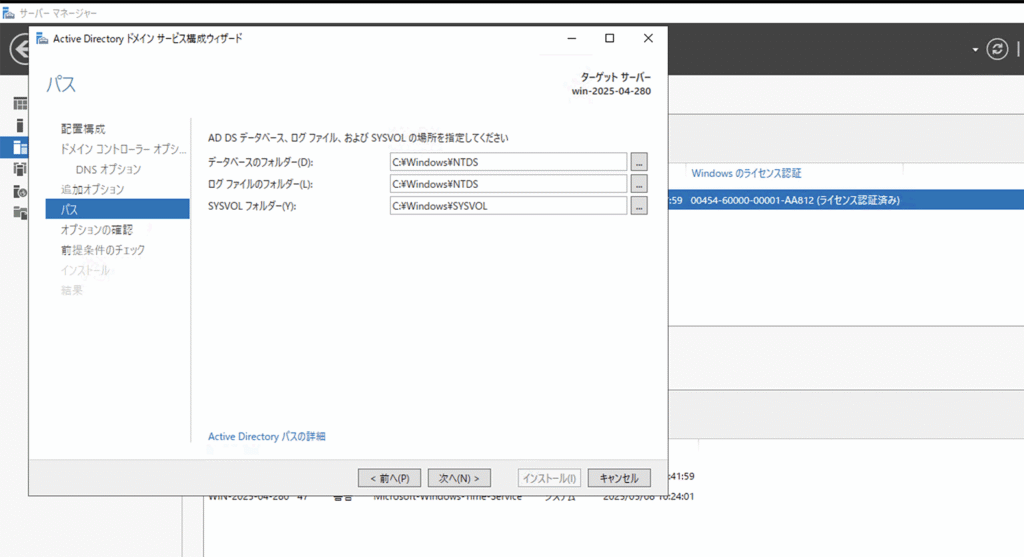This screenshot has height=557, width=1024.
Task: Click キャンセル button
Action: click(619, 478)
